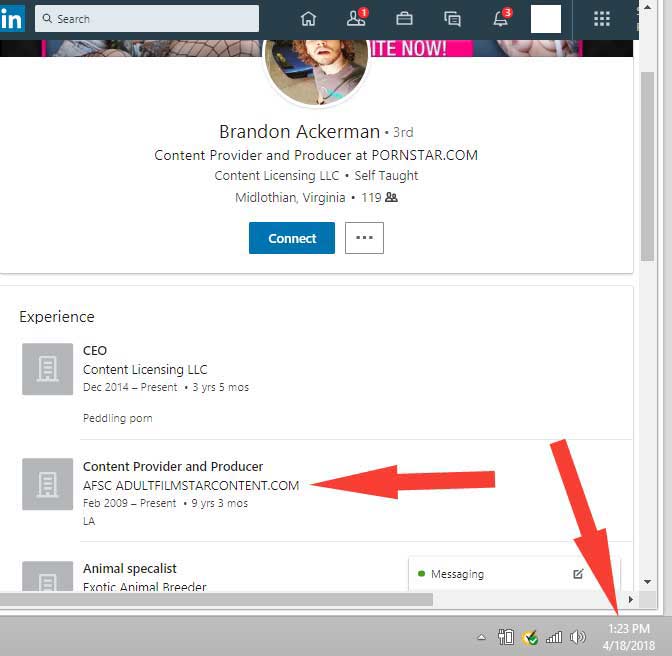672x656 pixels.
Task: Click the banner ad at top
Action: 316,48
